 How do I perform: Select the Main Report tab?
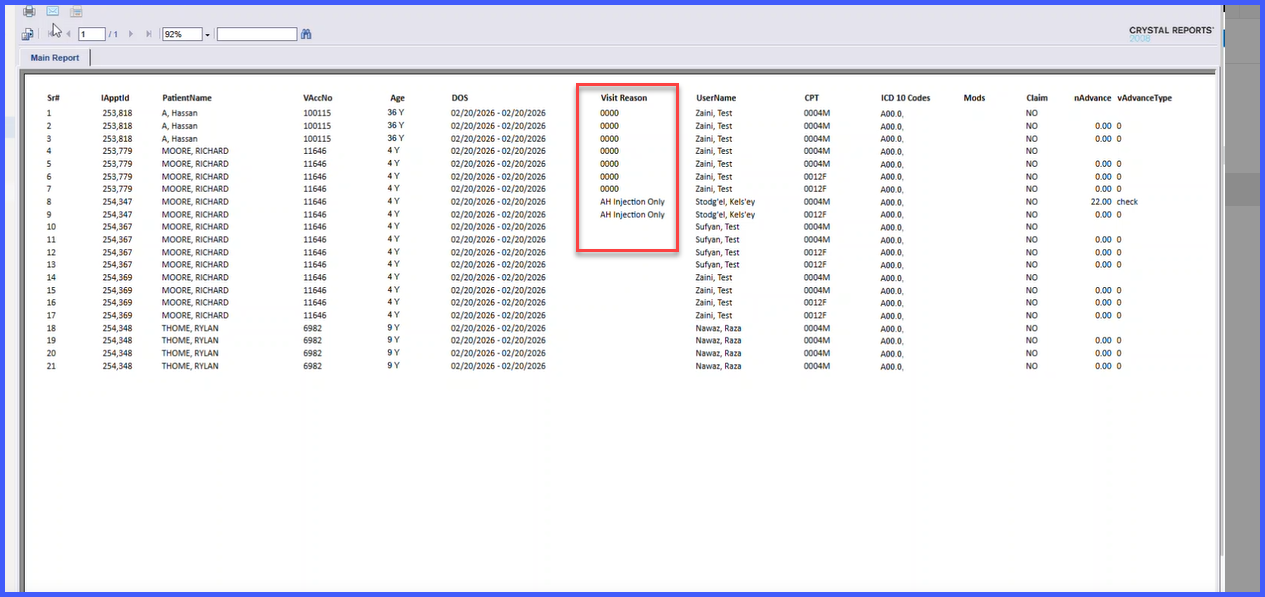click(x=55, y=58)
